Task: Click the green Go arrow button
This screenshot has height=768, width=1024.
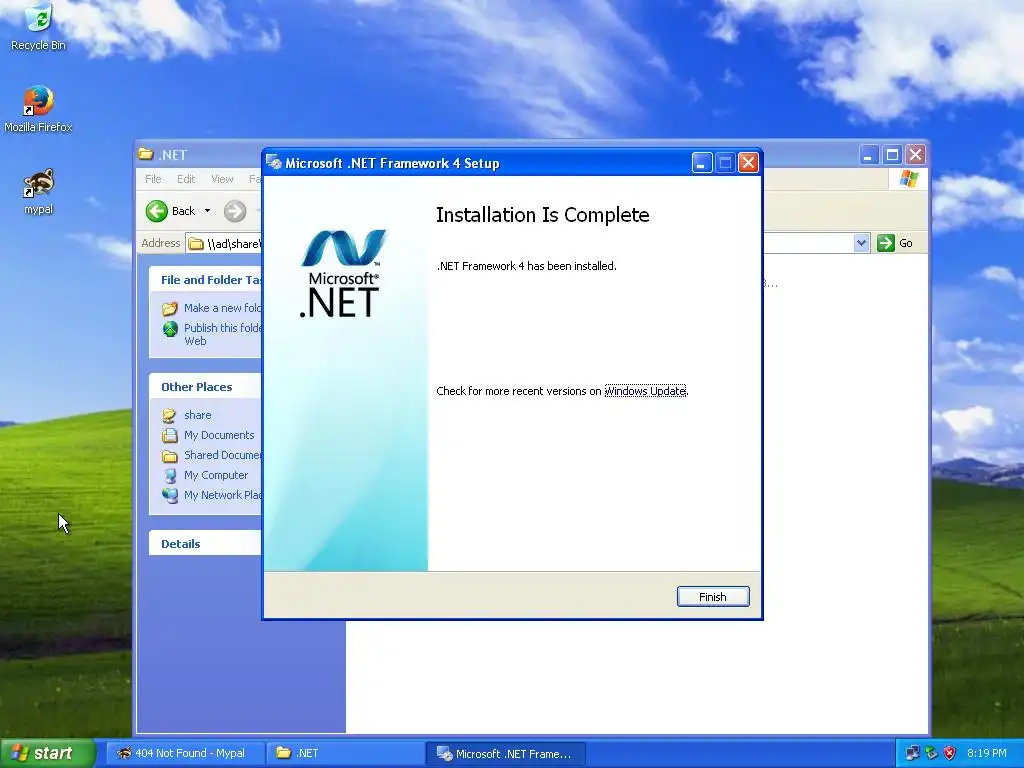Action: click(886, 243)
